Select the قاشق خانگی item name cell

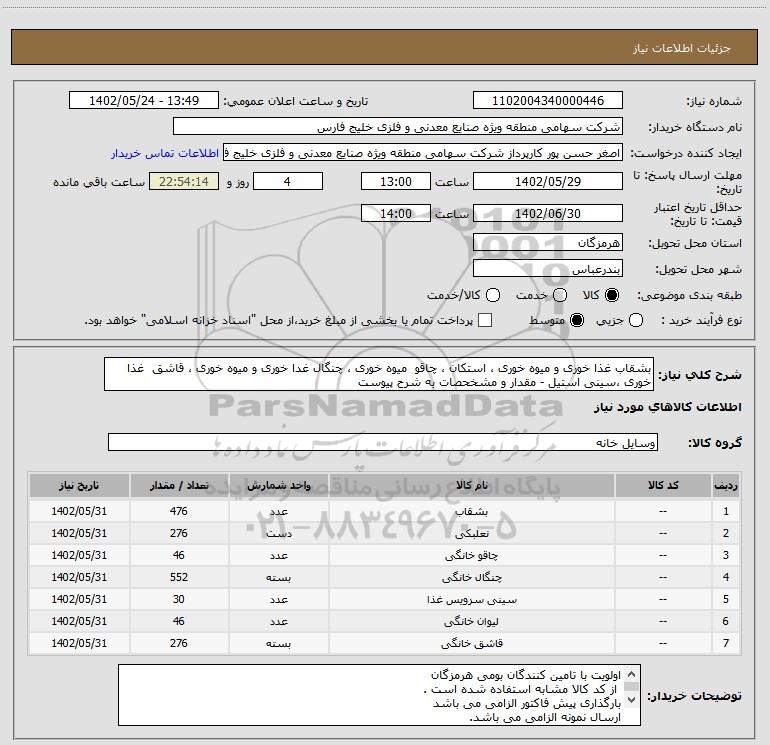point(471,643)
